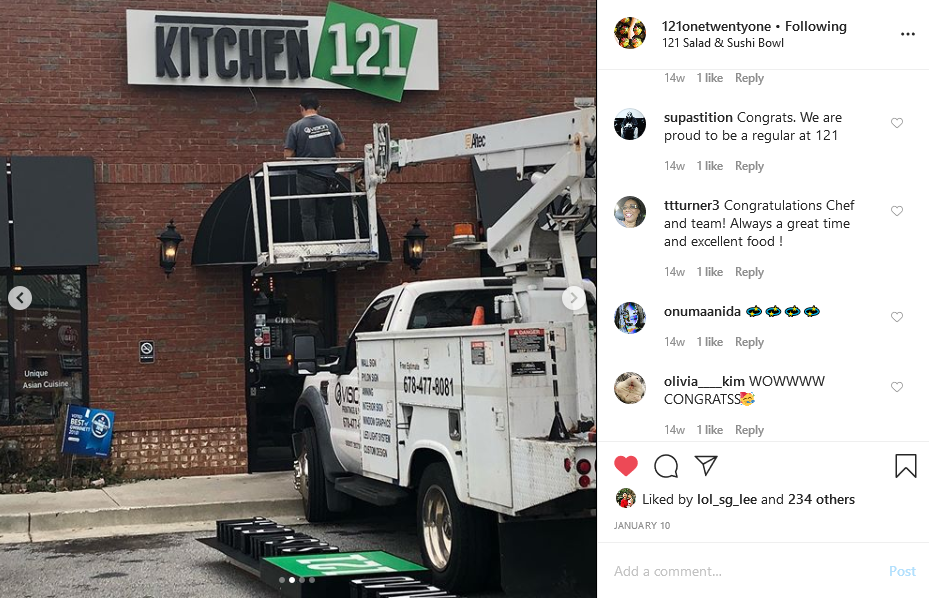Like ttturner3's comment heart
The width and height of the screenshot is (929, 598).
point(897,211)
